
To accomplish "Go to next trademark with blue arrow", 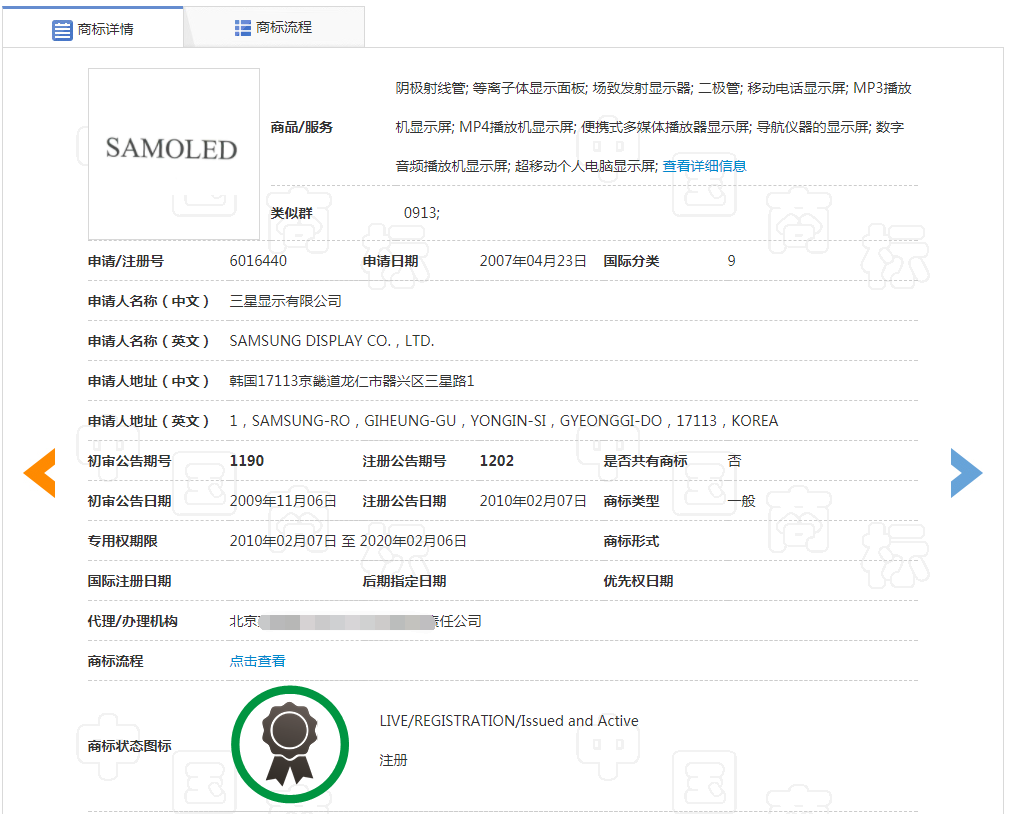I will 966,473.
